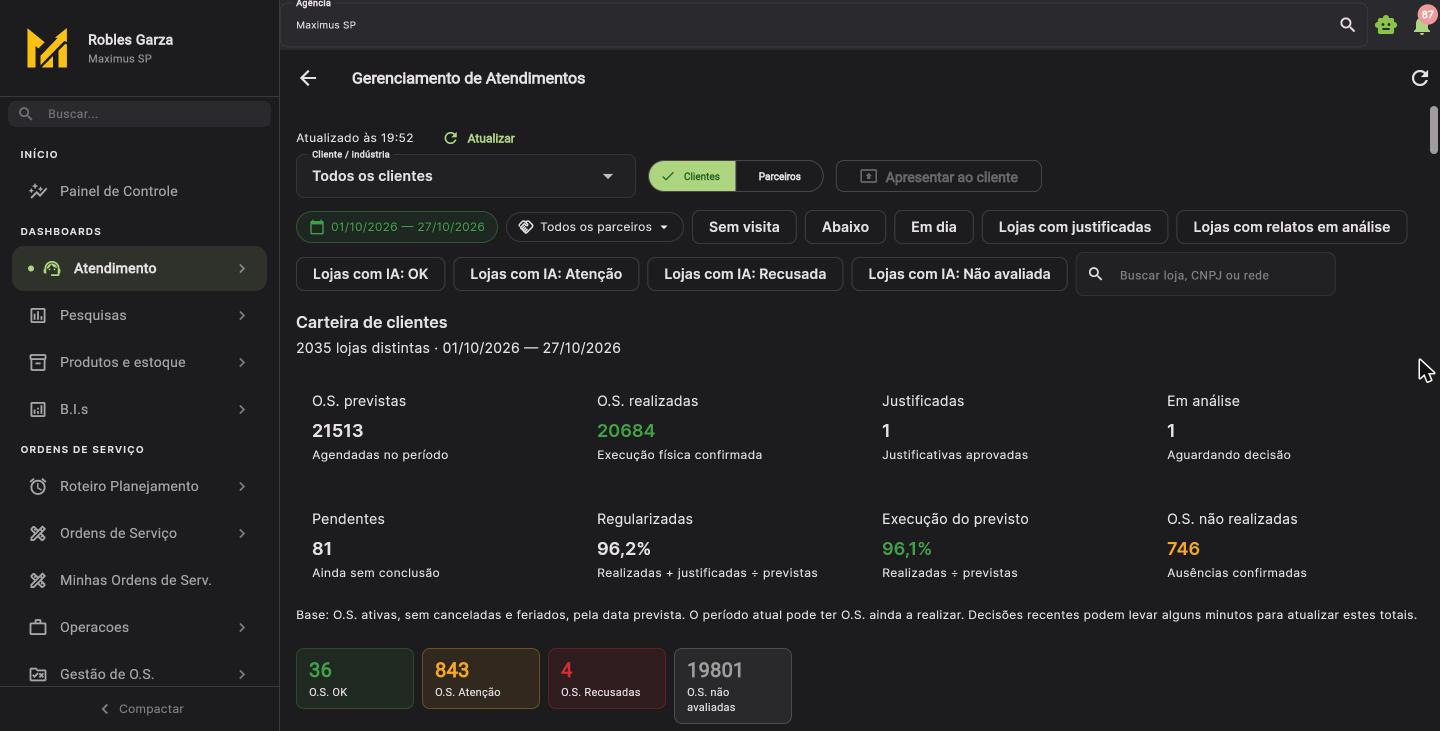Viewport: 1440px width, 731px height.
Task: Select the Clientes toggle option
Action: pyautogui.click(x=692, y=176)
